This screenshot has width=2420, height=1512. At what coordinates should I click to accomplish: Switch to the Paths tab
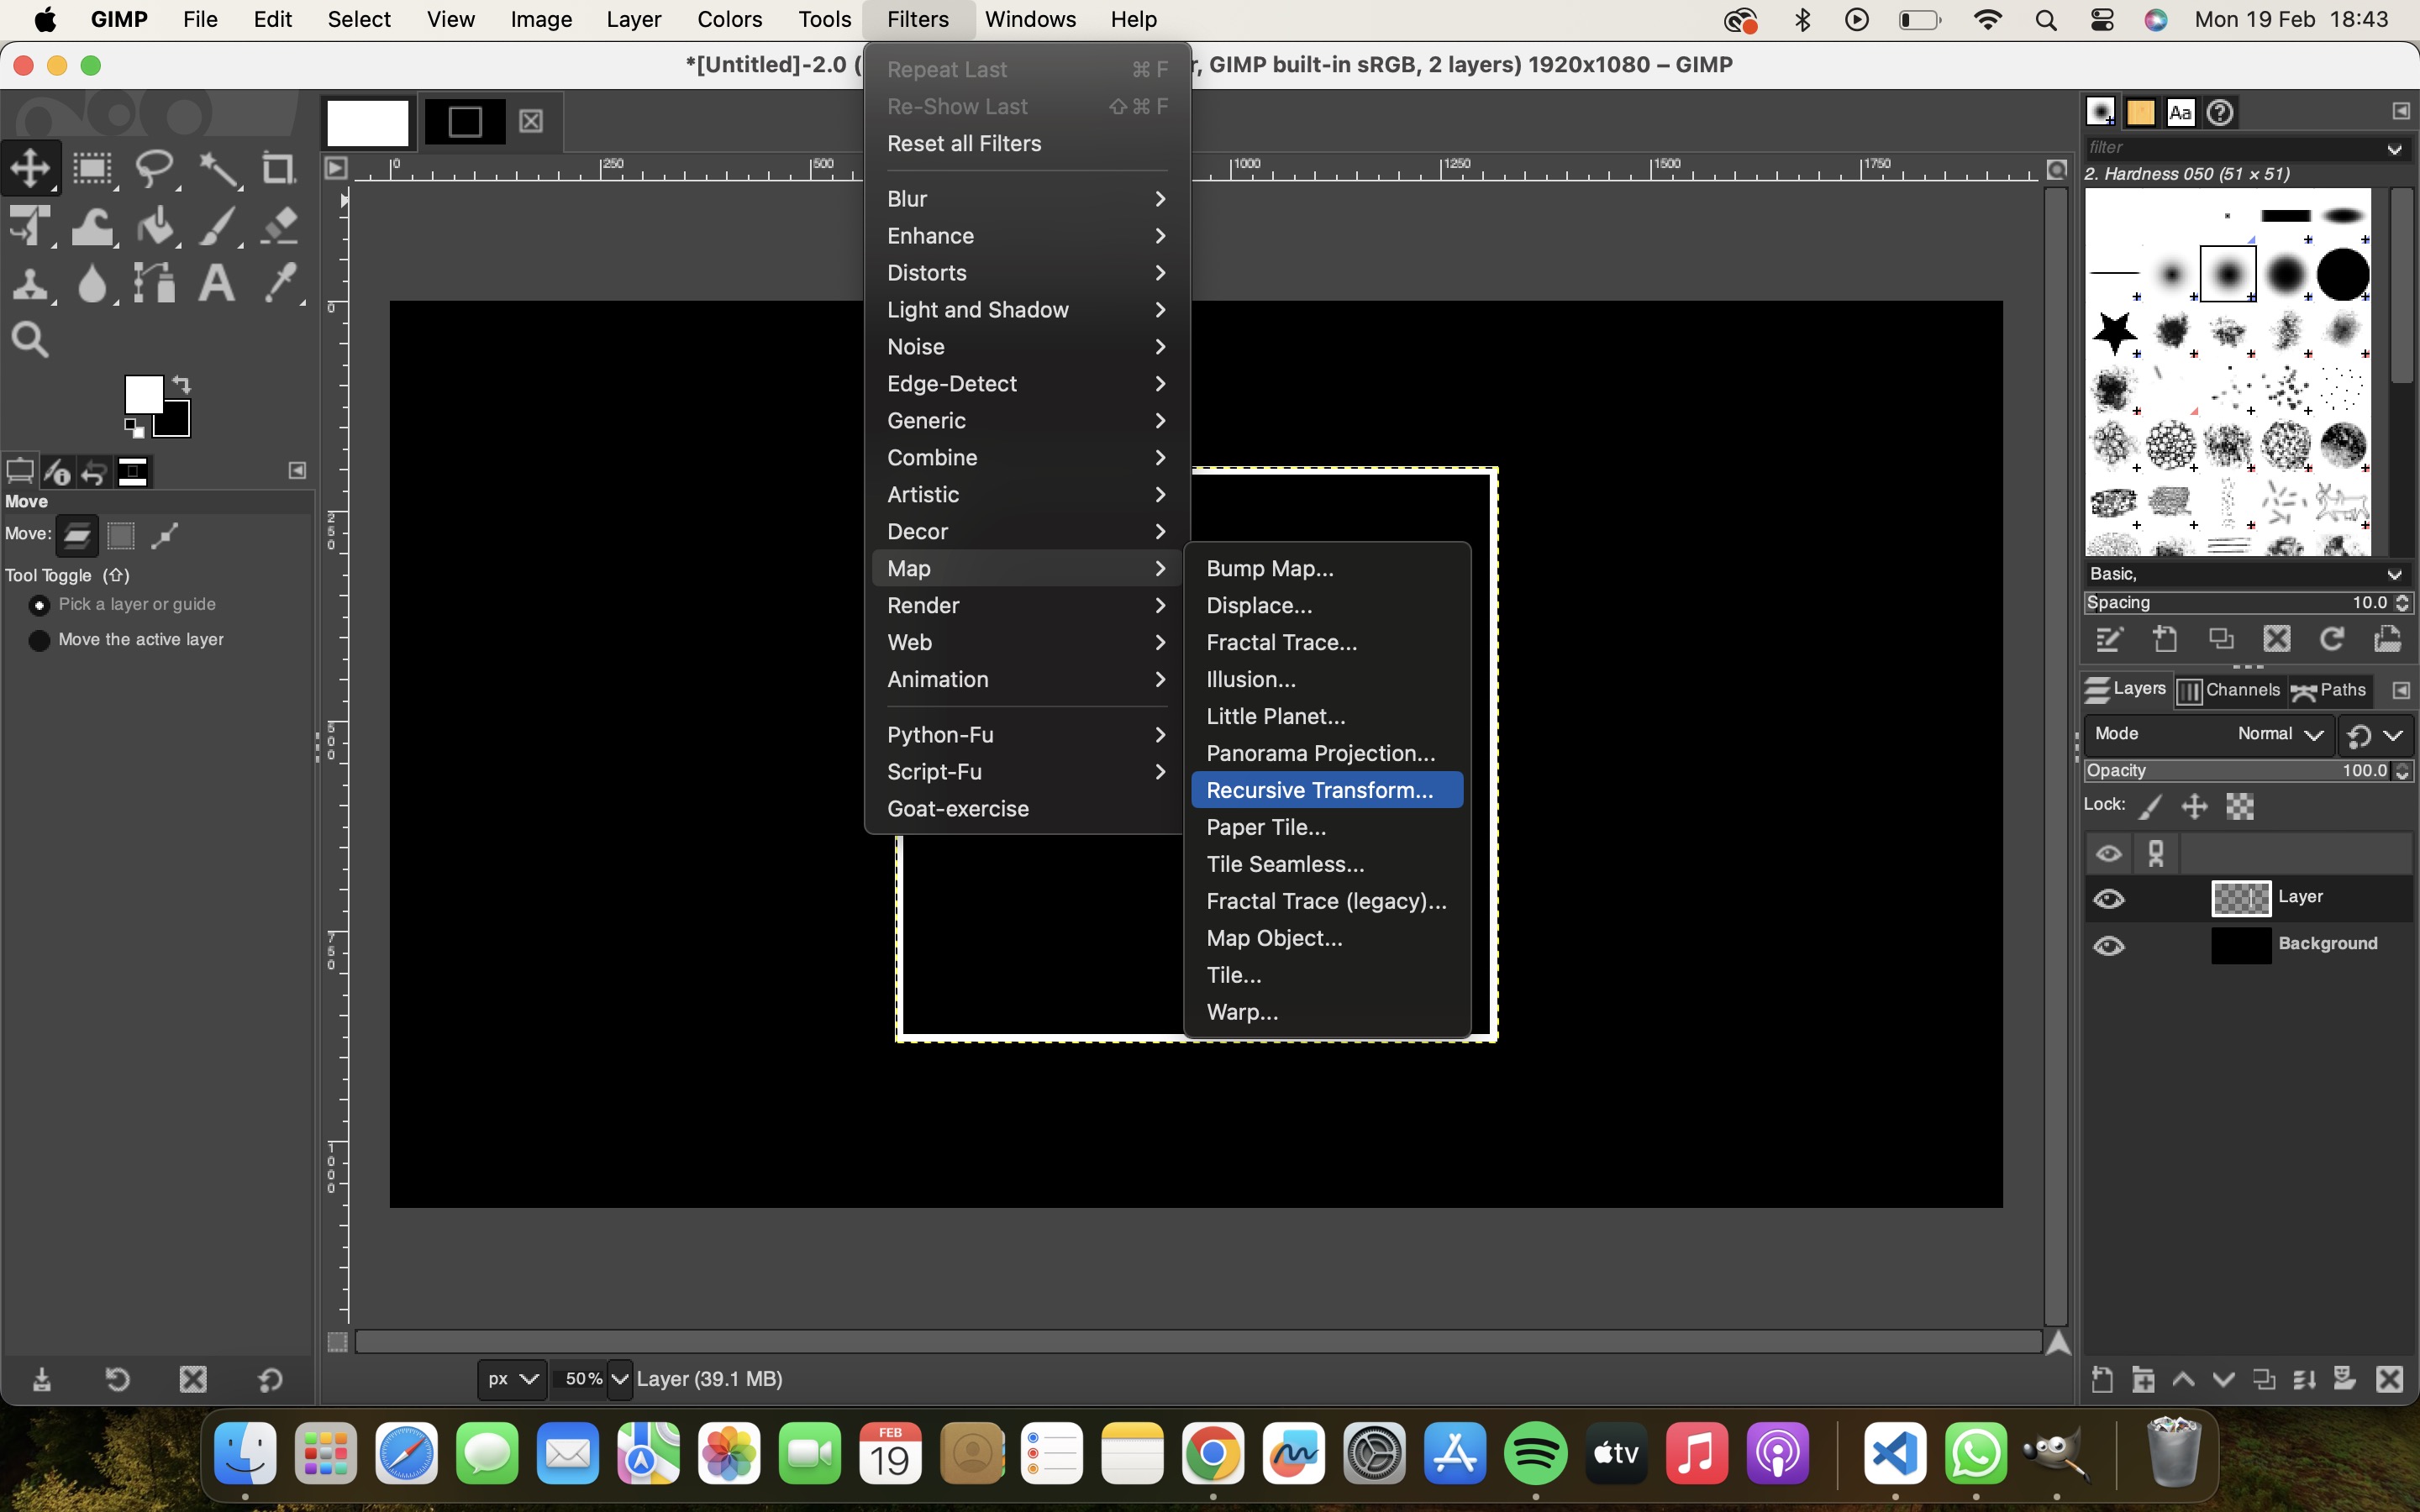(x=2329, y=690)
